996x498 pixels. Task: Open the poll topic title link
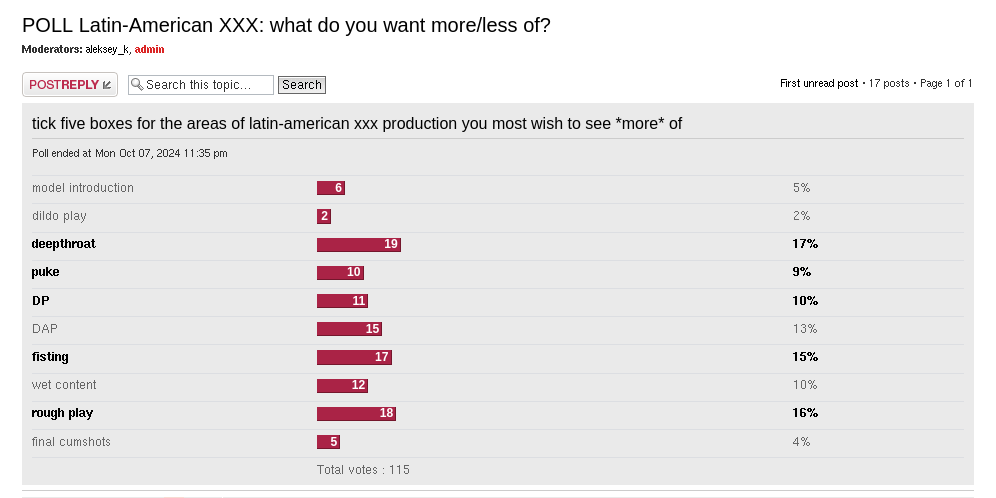[286, 26]
